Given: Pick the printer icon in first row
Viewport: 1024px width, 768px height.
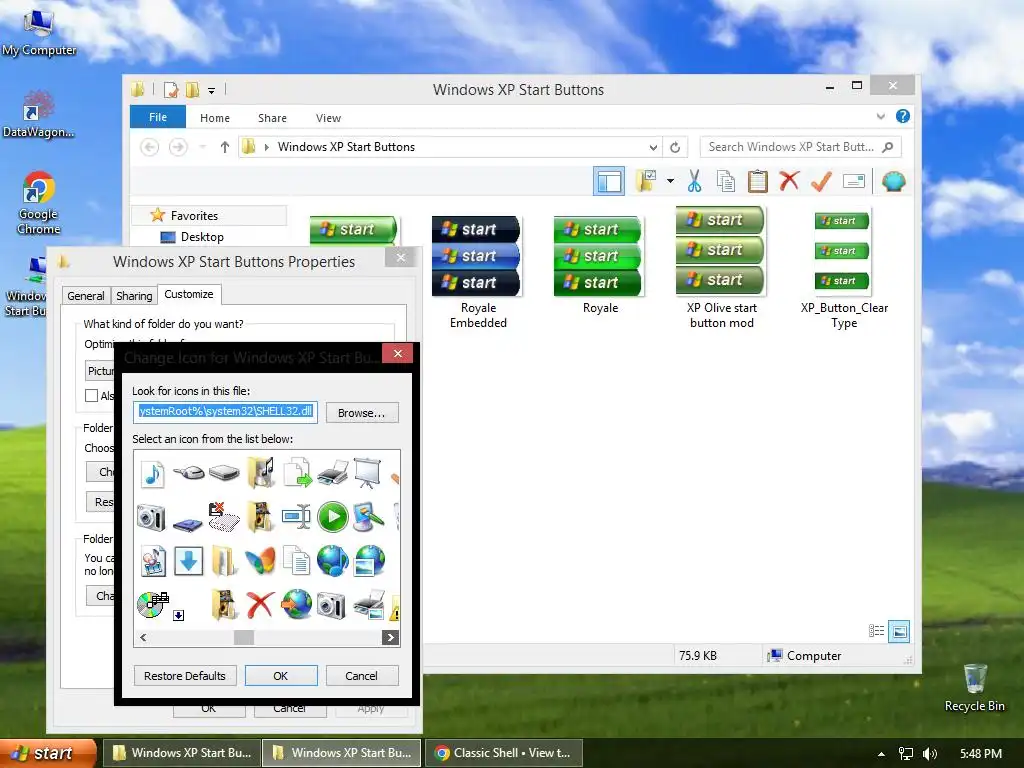Looking at the screenshot, I should tap(333, 473).
